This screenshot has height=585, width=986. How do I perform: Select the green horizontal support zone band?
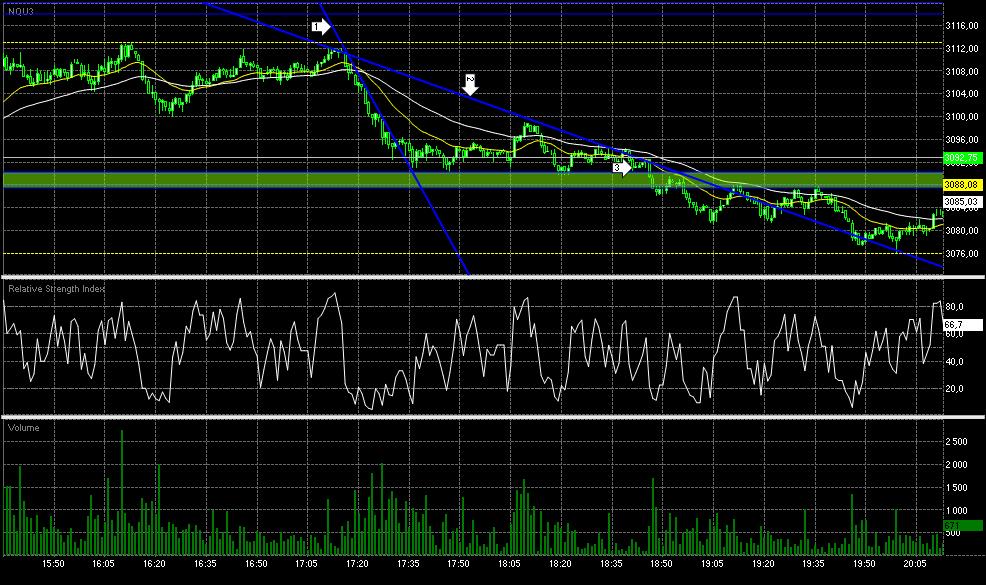(x=473, y=180)
